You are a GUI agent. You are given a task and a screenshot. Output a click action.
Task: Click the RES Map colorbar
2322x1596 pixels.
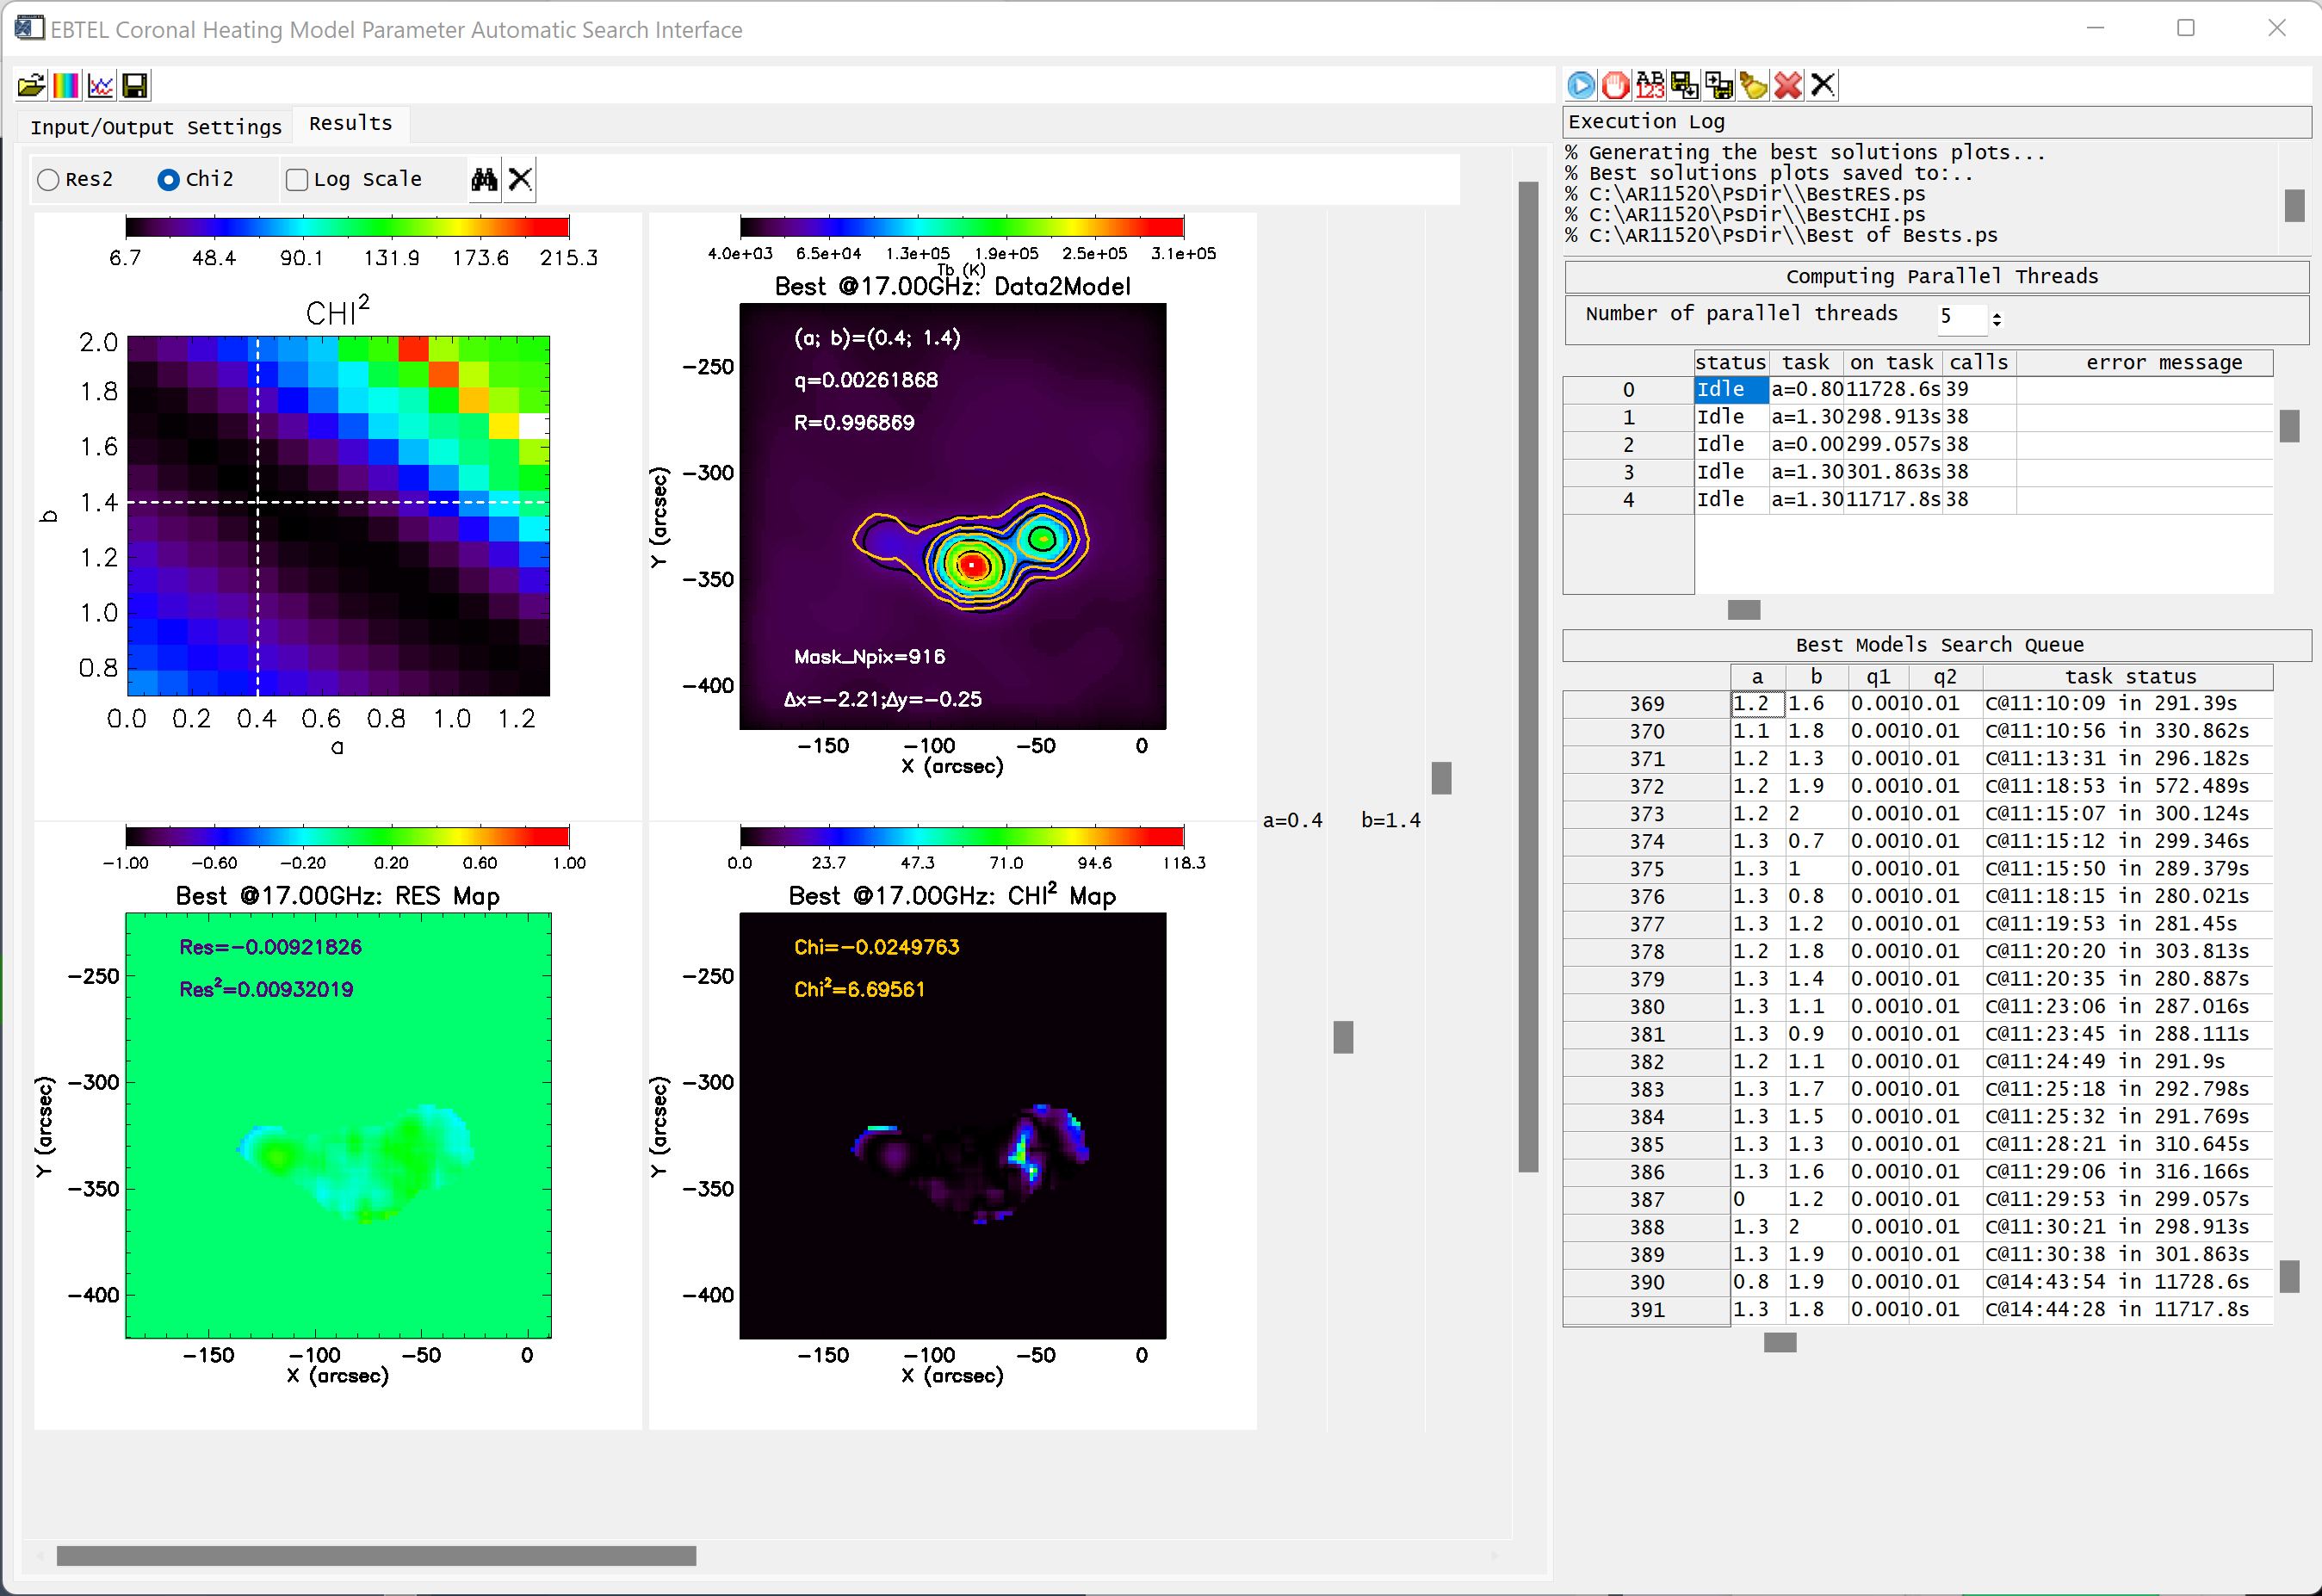[x=347, y=837]
